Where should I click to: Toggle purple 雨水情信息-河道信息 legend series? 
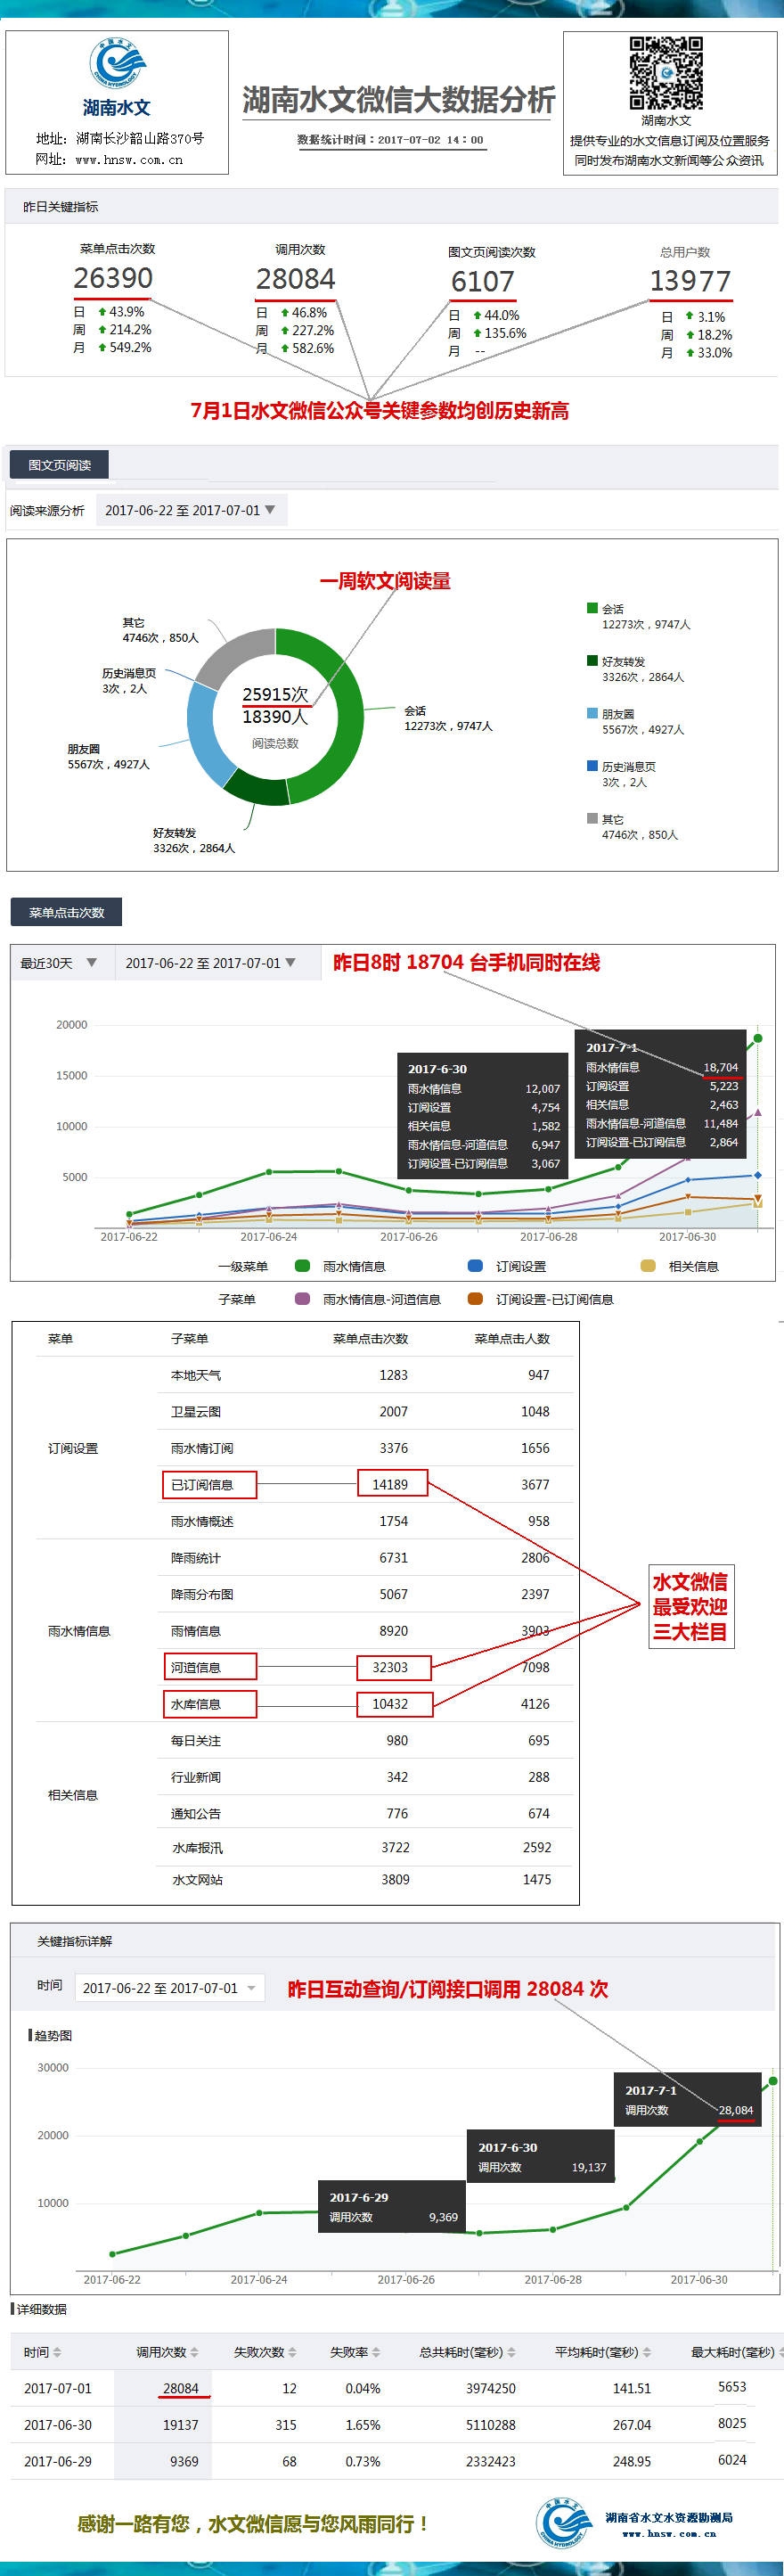[x=303, y=1299]
